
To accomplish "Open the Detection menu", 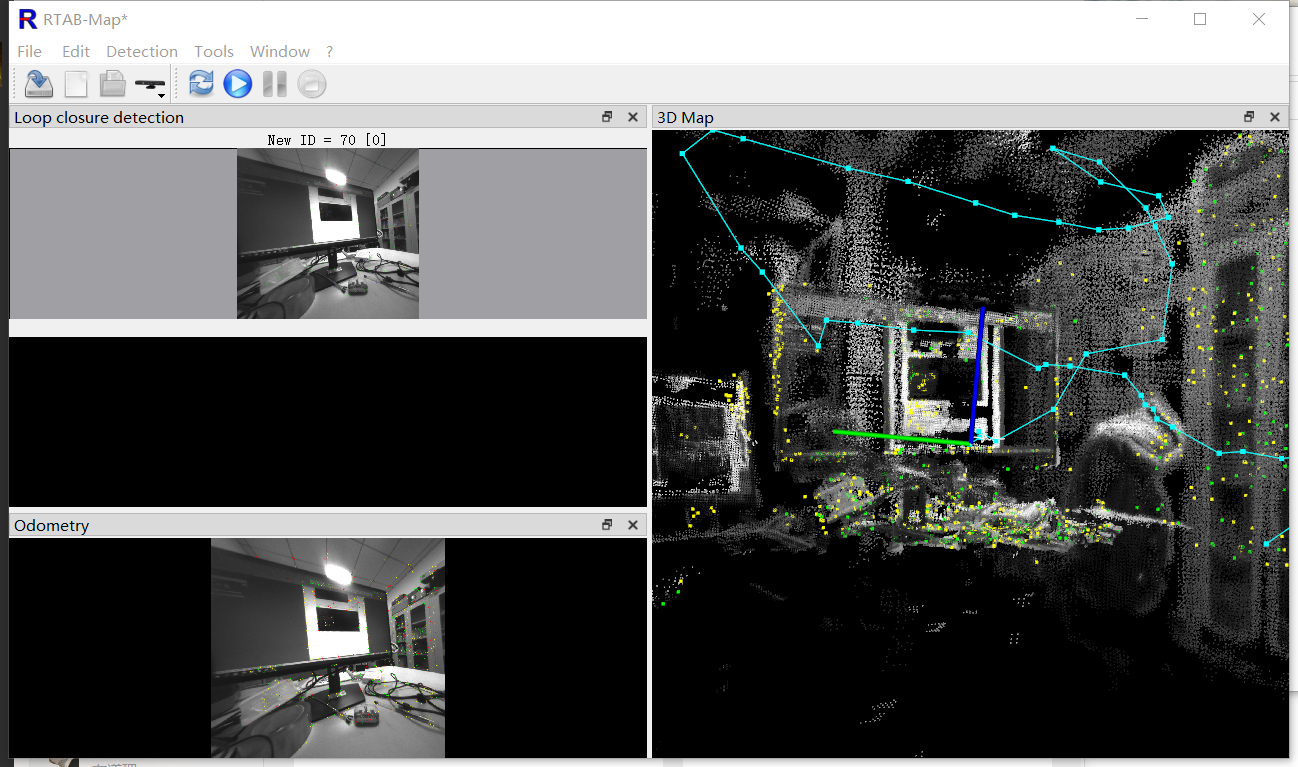I will point(142,51).
